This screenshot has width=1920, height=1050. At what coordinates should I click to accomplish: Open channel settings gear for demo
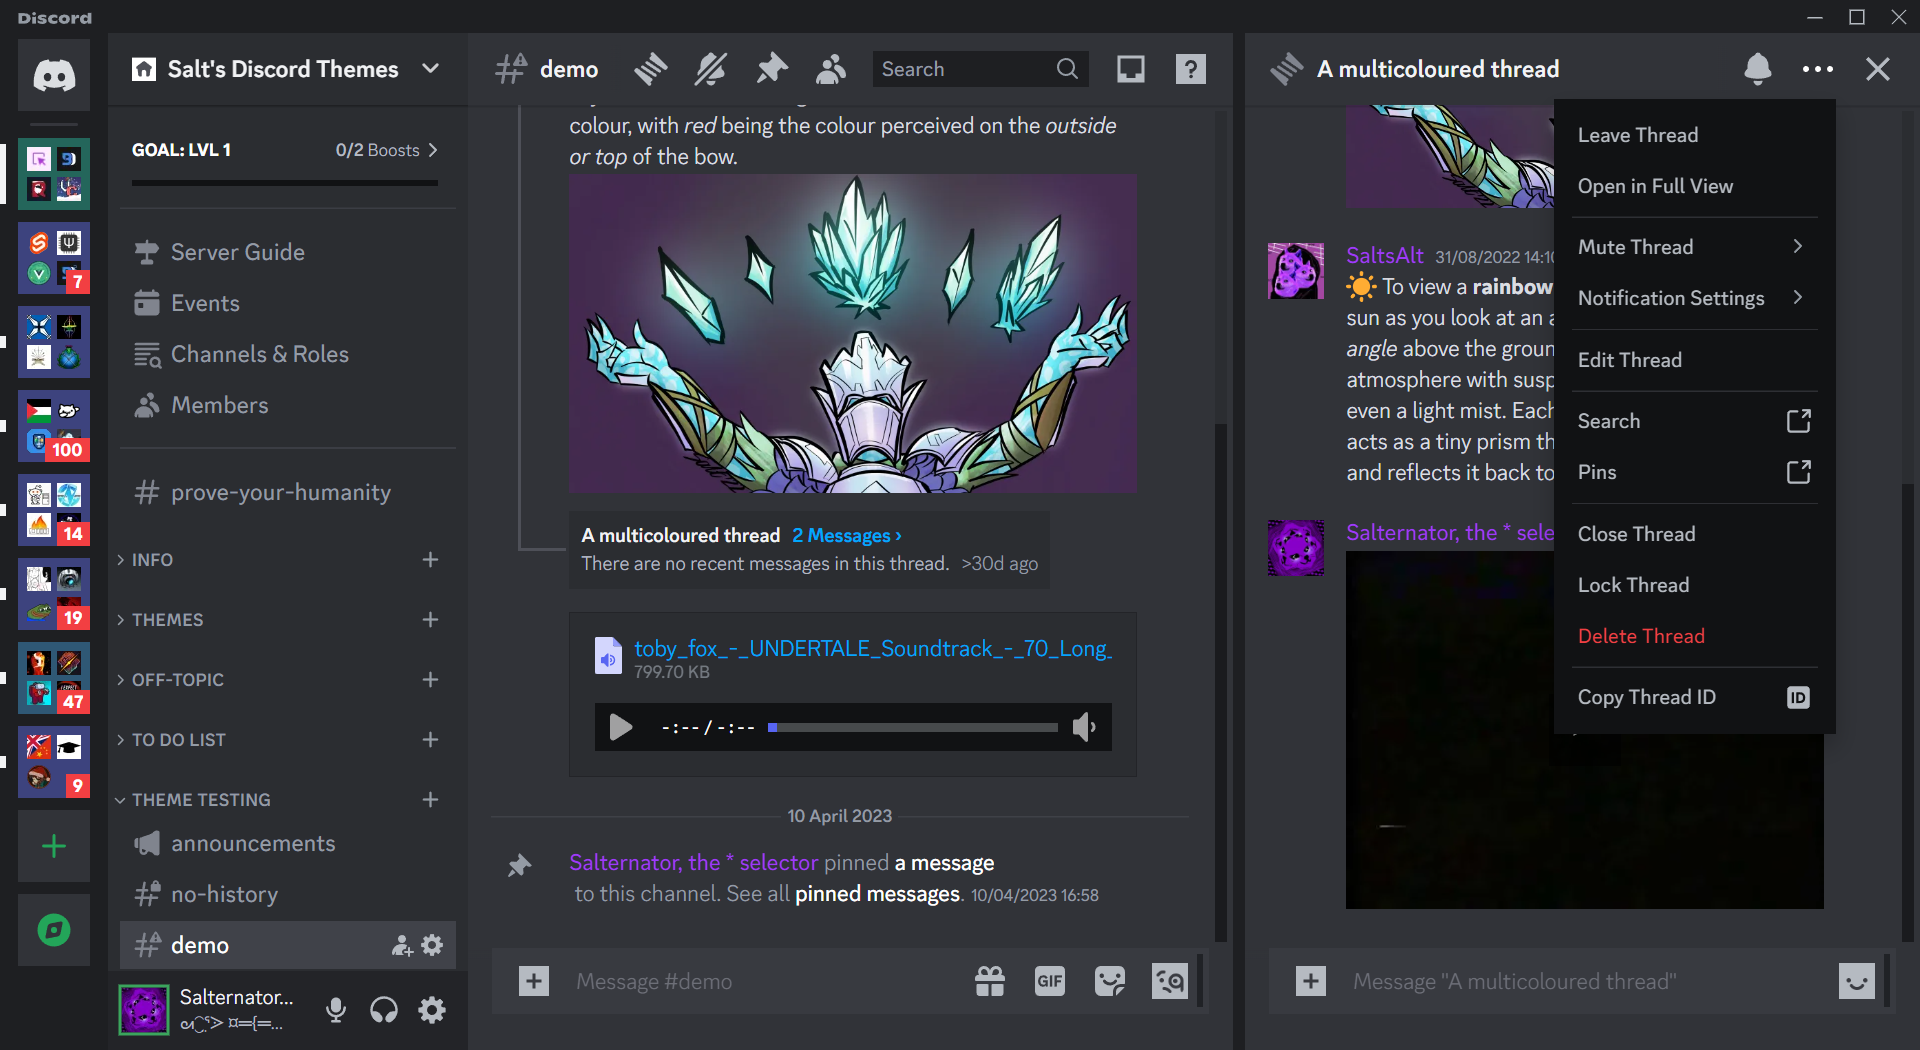point(431,945)
